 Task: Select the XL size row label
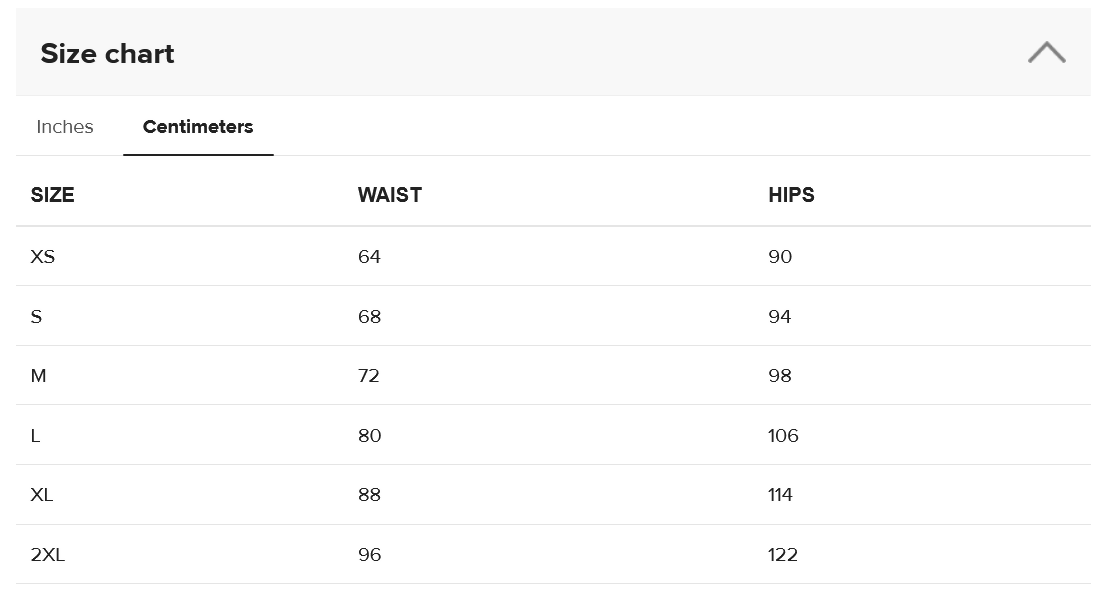[42, 495]
